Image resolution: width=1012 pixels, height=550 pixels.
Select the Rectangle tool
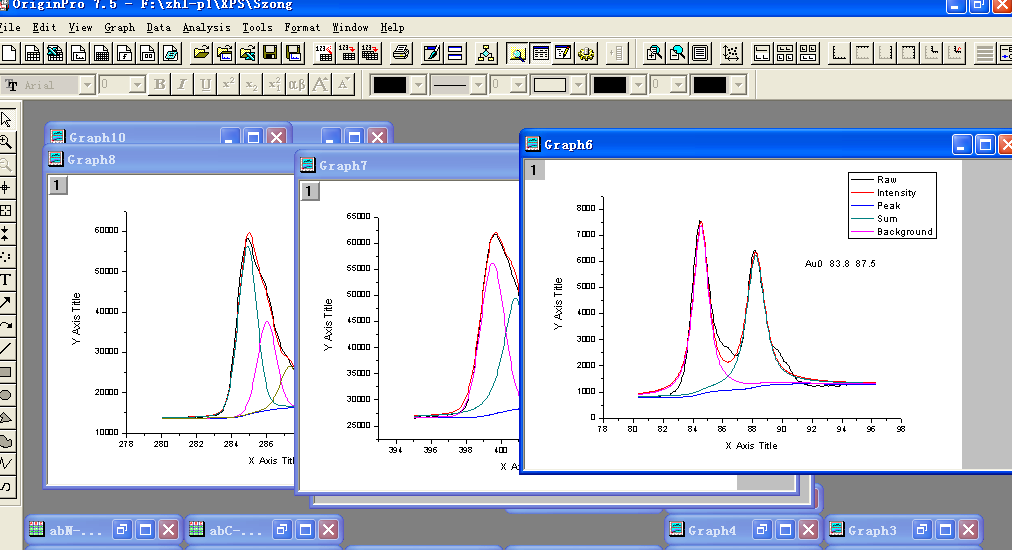coord(6,372)
